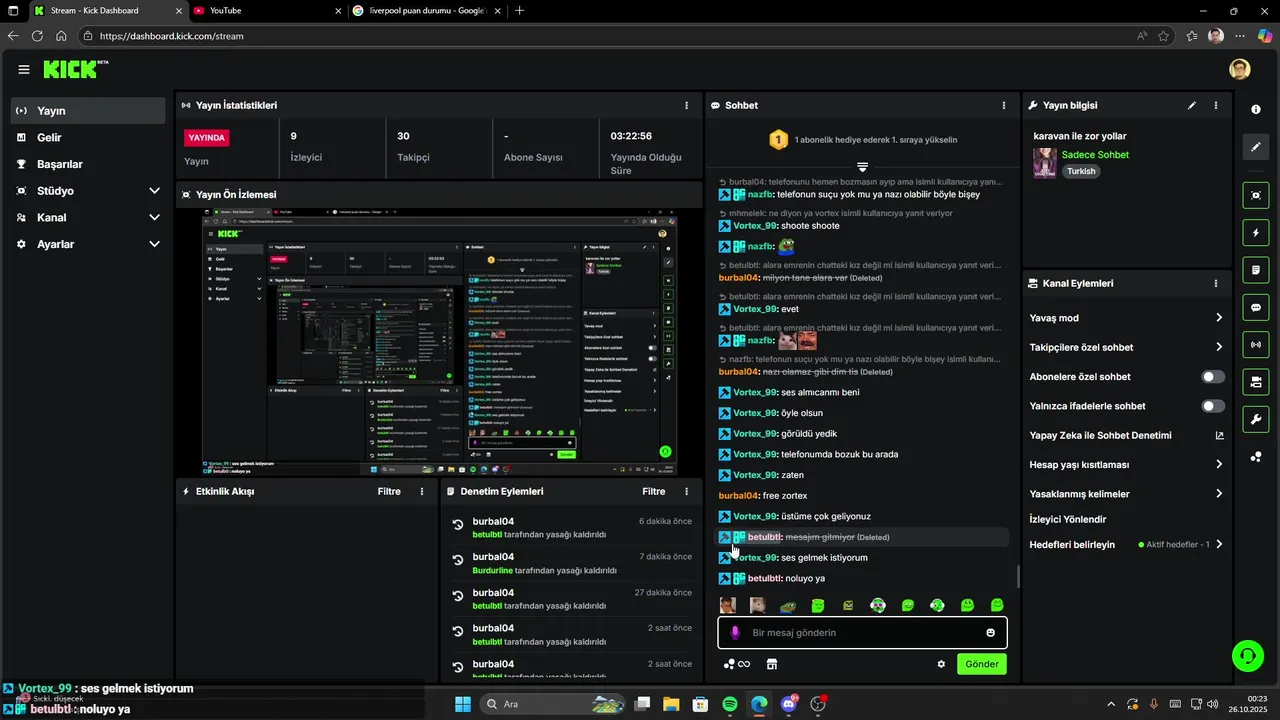Toggle the broadcast signal icon in right sidebar
Viewport: 1280px width, 720px height.
click(1256, 345)
